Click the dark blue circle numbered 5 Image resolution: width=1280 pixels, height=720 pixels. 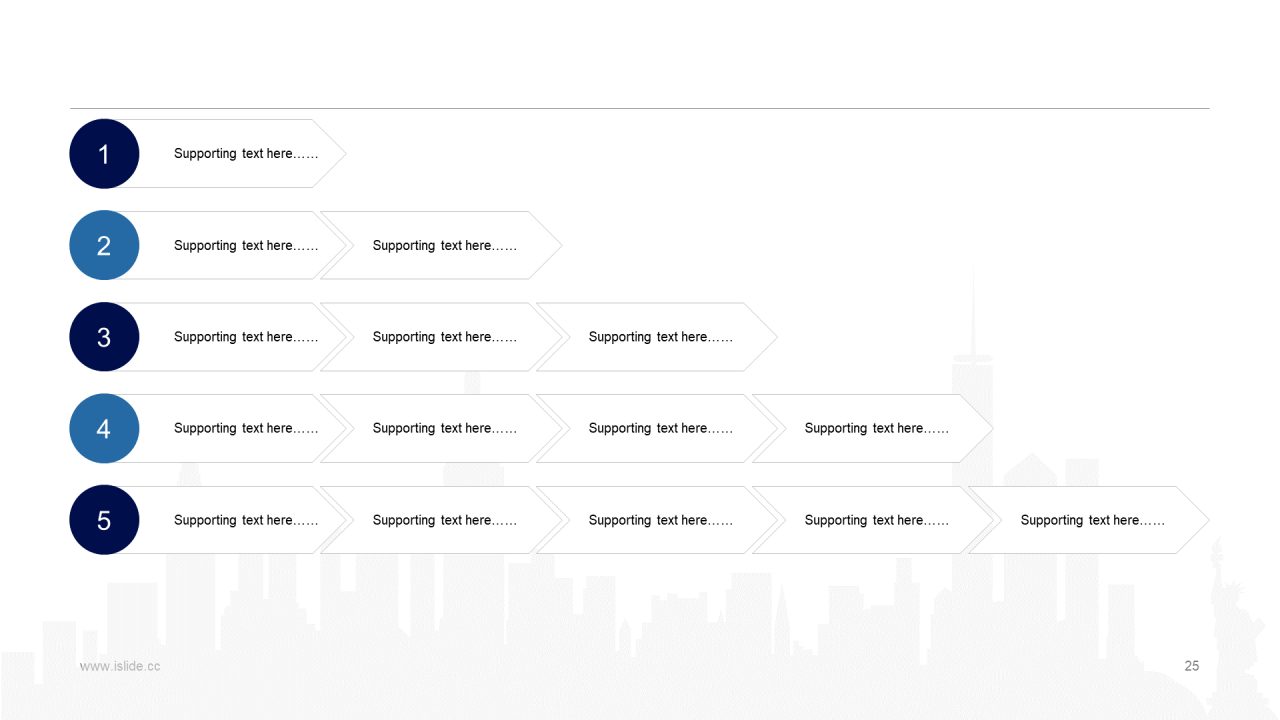(x=104, y=520)
